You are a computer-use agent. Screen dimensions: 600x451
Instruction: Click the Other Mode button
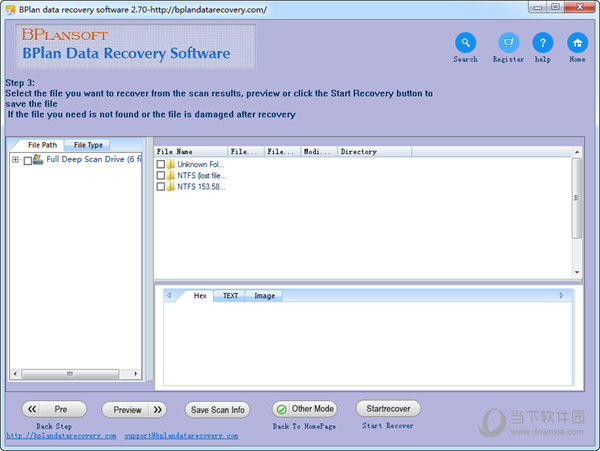[305, 409]
